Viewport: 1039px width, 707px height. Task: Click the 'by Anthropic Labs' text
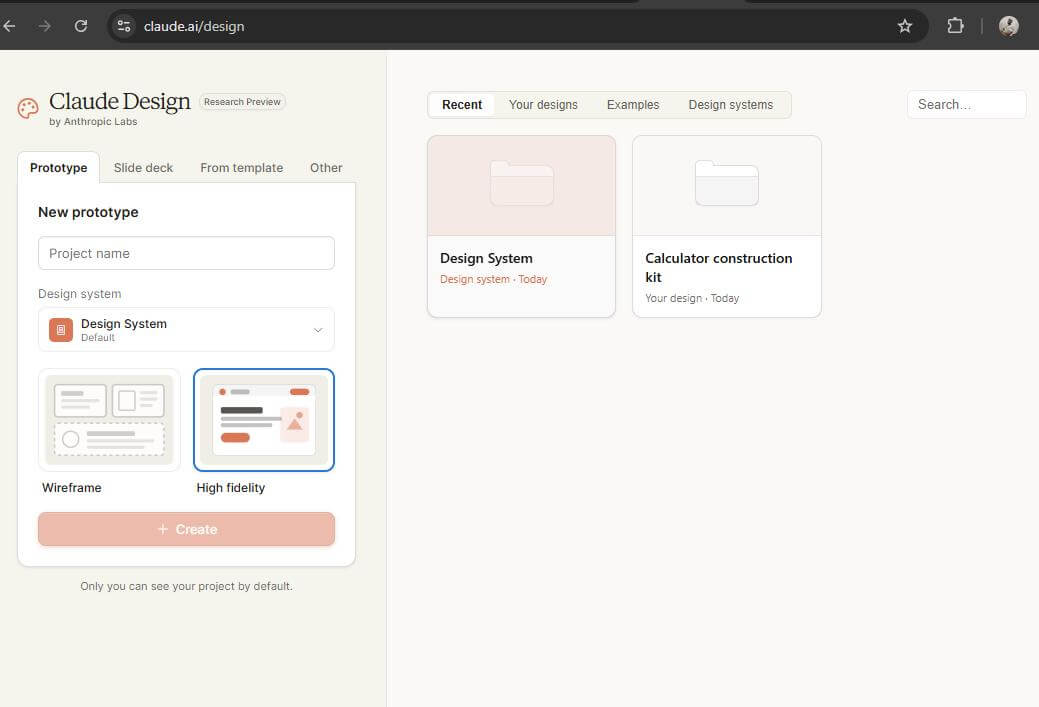pos(93,122)
